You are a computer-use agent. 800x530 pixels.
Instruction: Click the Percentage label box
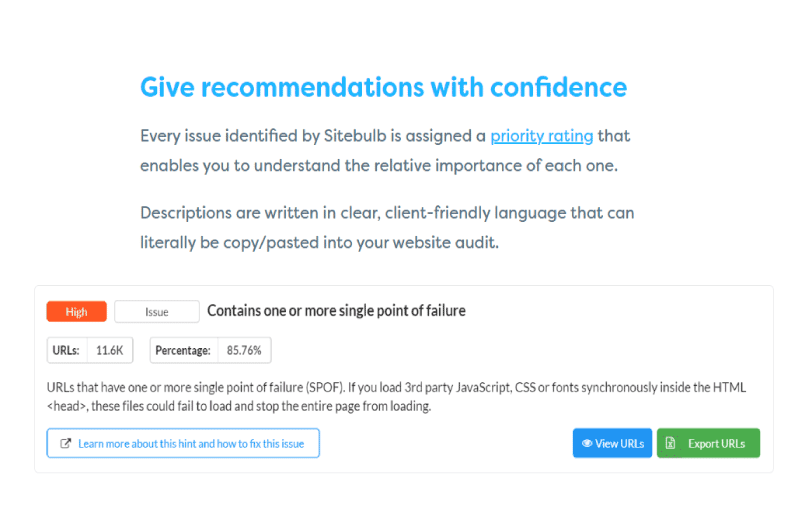184,350
